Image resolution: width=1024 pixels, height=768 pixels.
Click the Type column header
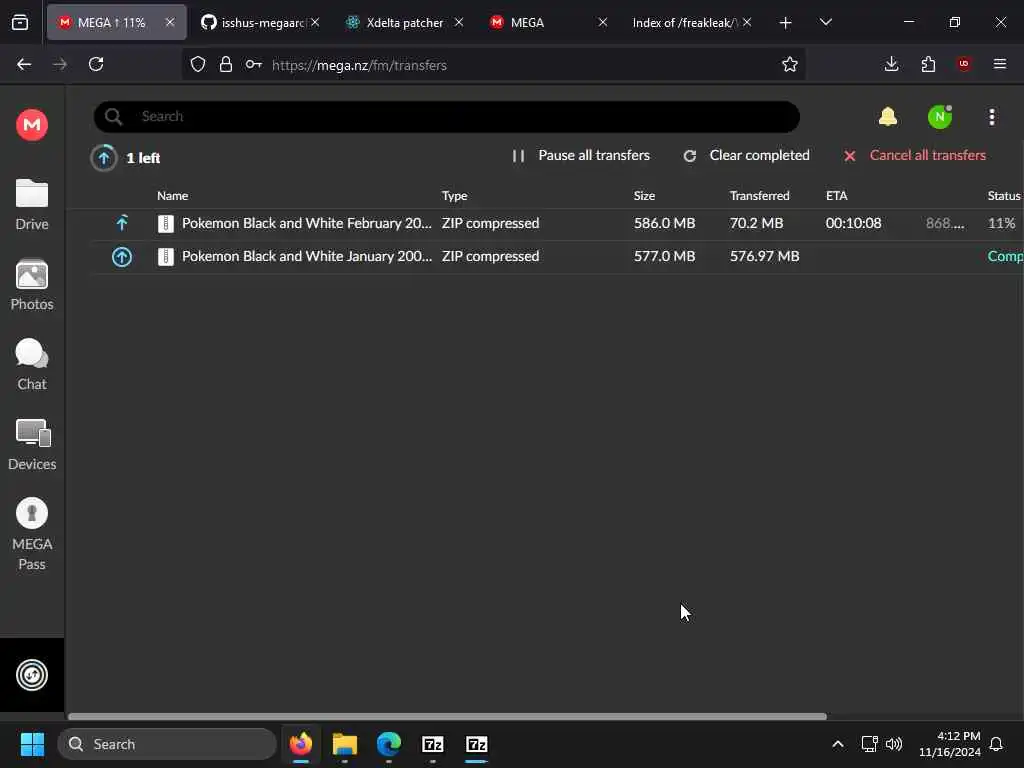click(x=454, y=195)
